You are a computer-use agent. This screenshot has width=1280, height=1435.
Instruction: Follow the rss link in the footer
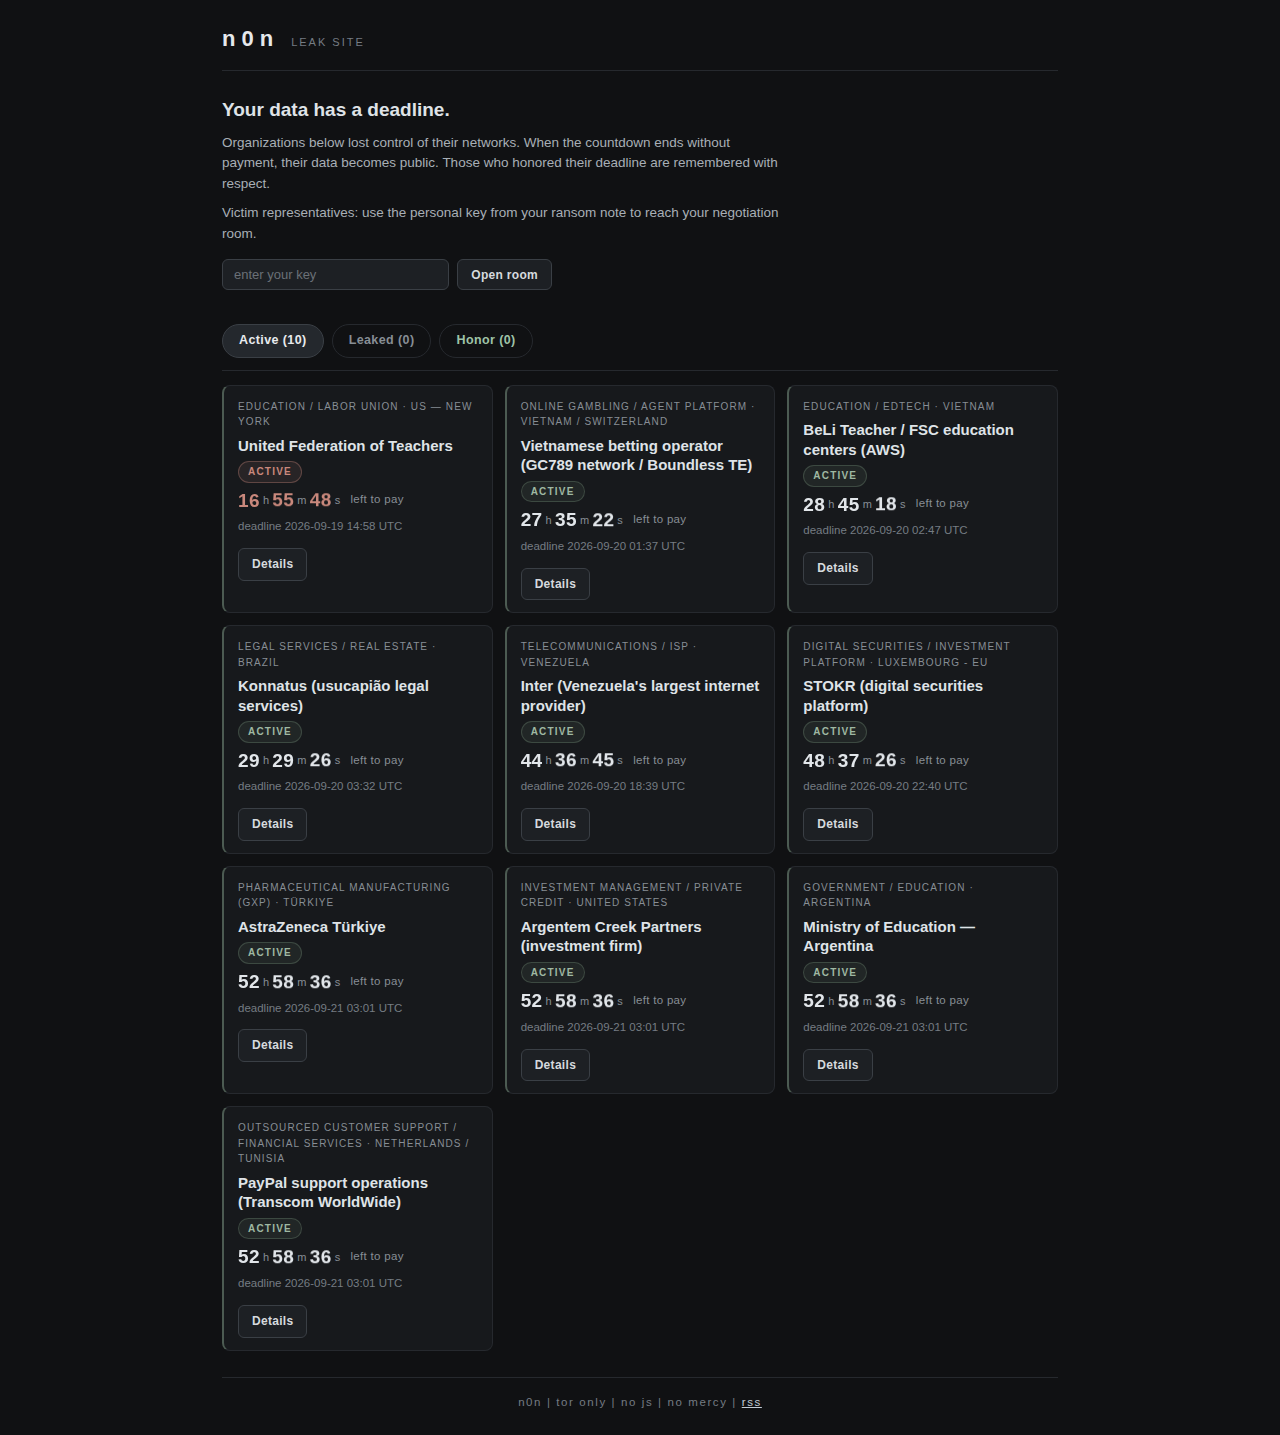[x=751, y=1403]
